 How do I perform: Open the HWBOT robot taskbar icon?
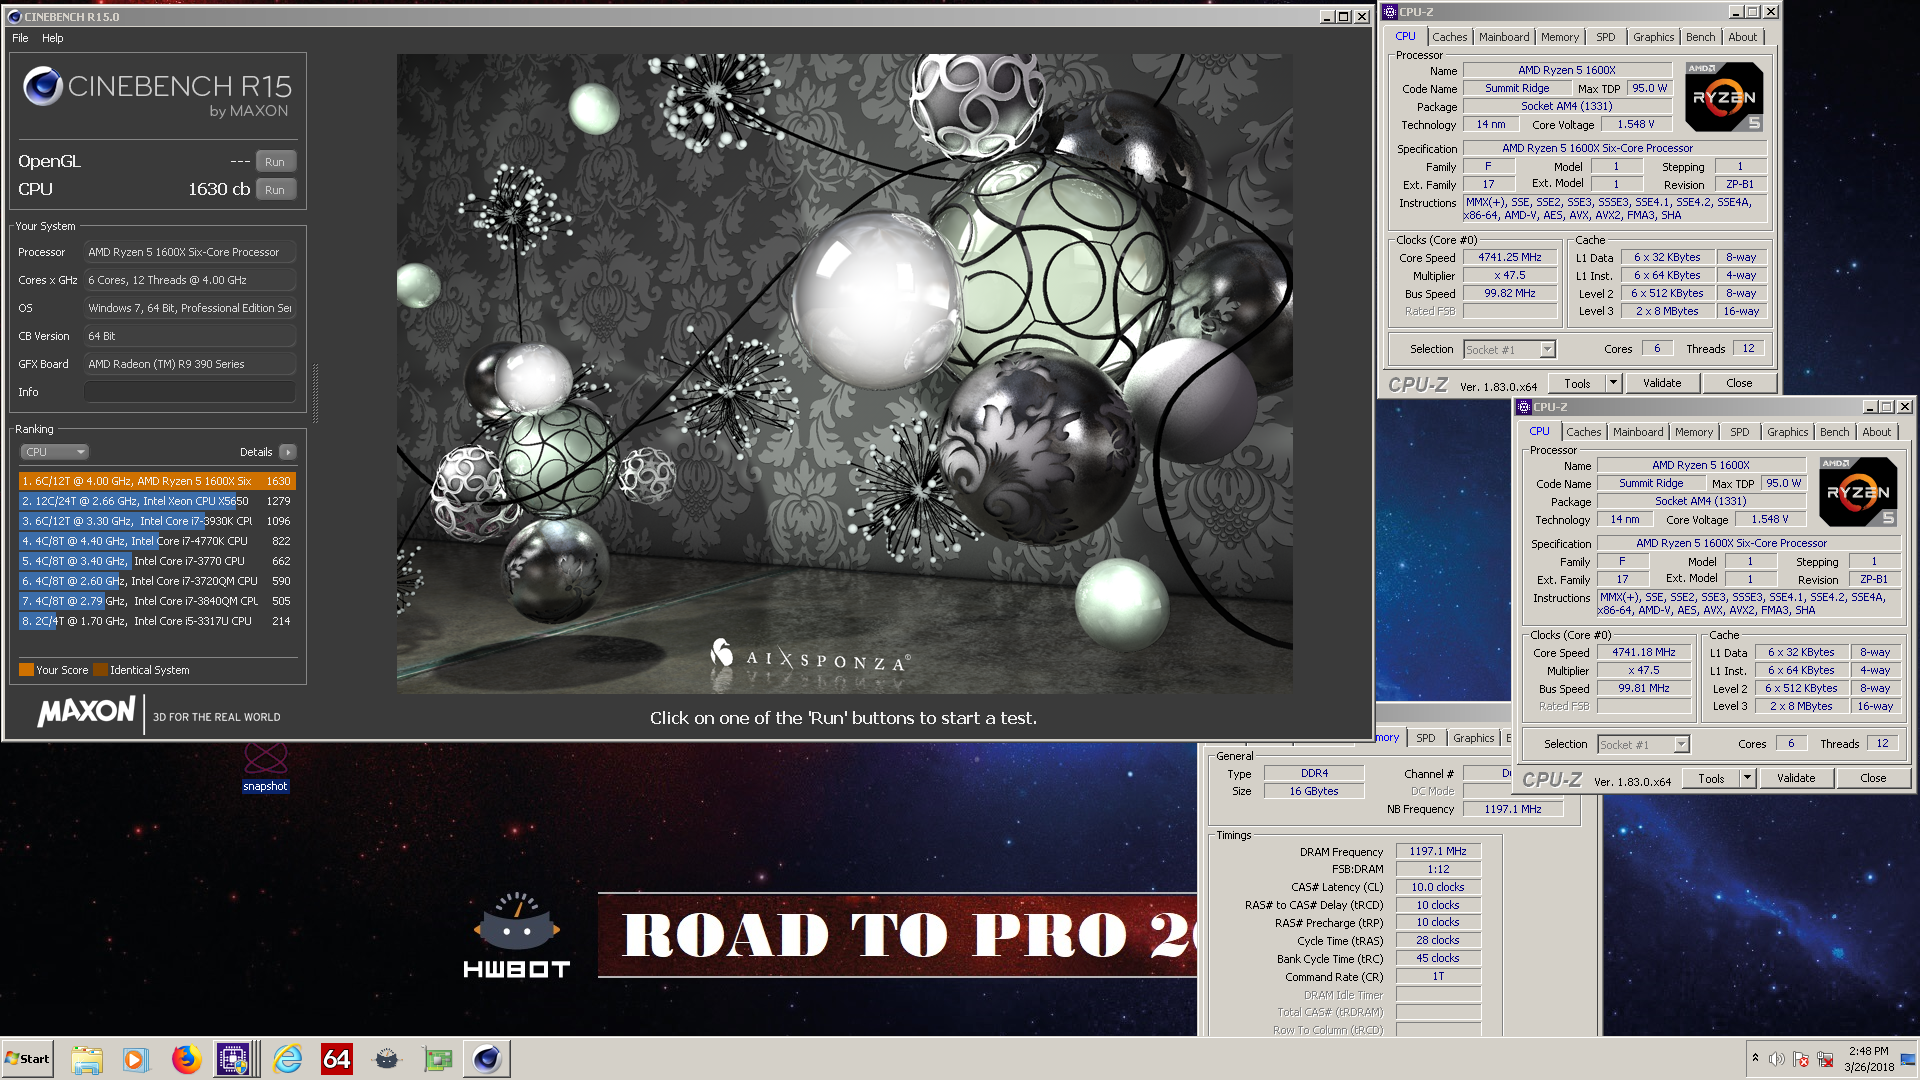point(387,1059)
